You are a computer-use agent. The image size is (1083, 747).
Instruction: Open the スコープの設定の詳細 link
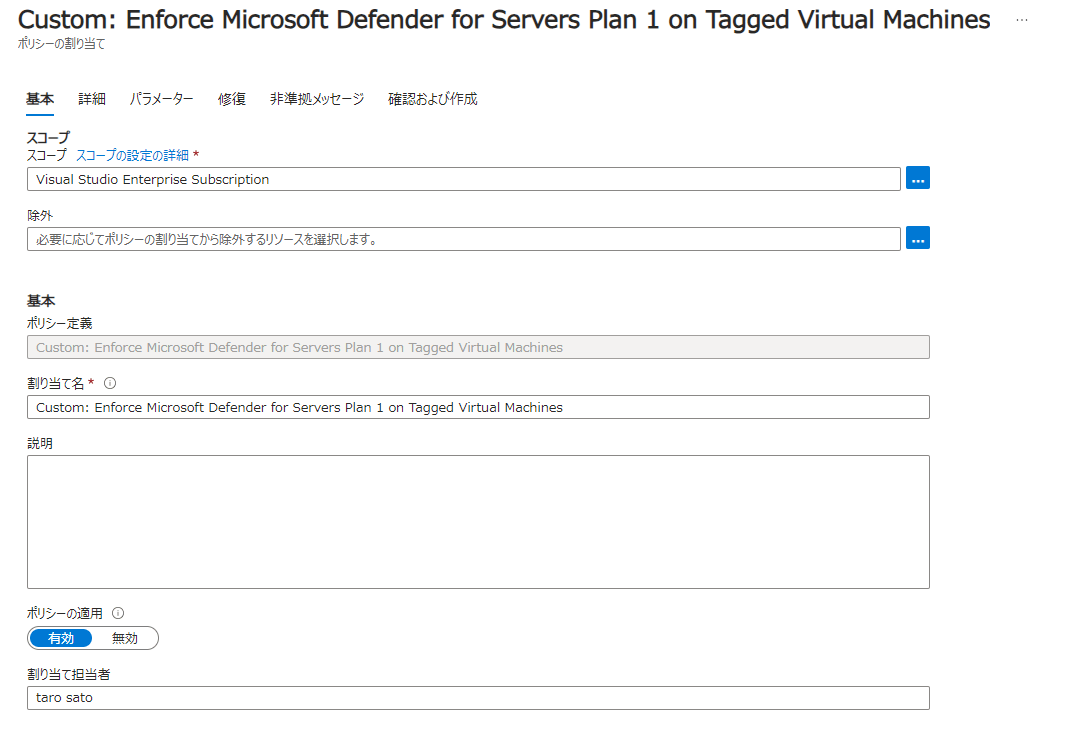click(132, 155)
